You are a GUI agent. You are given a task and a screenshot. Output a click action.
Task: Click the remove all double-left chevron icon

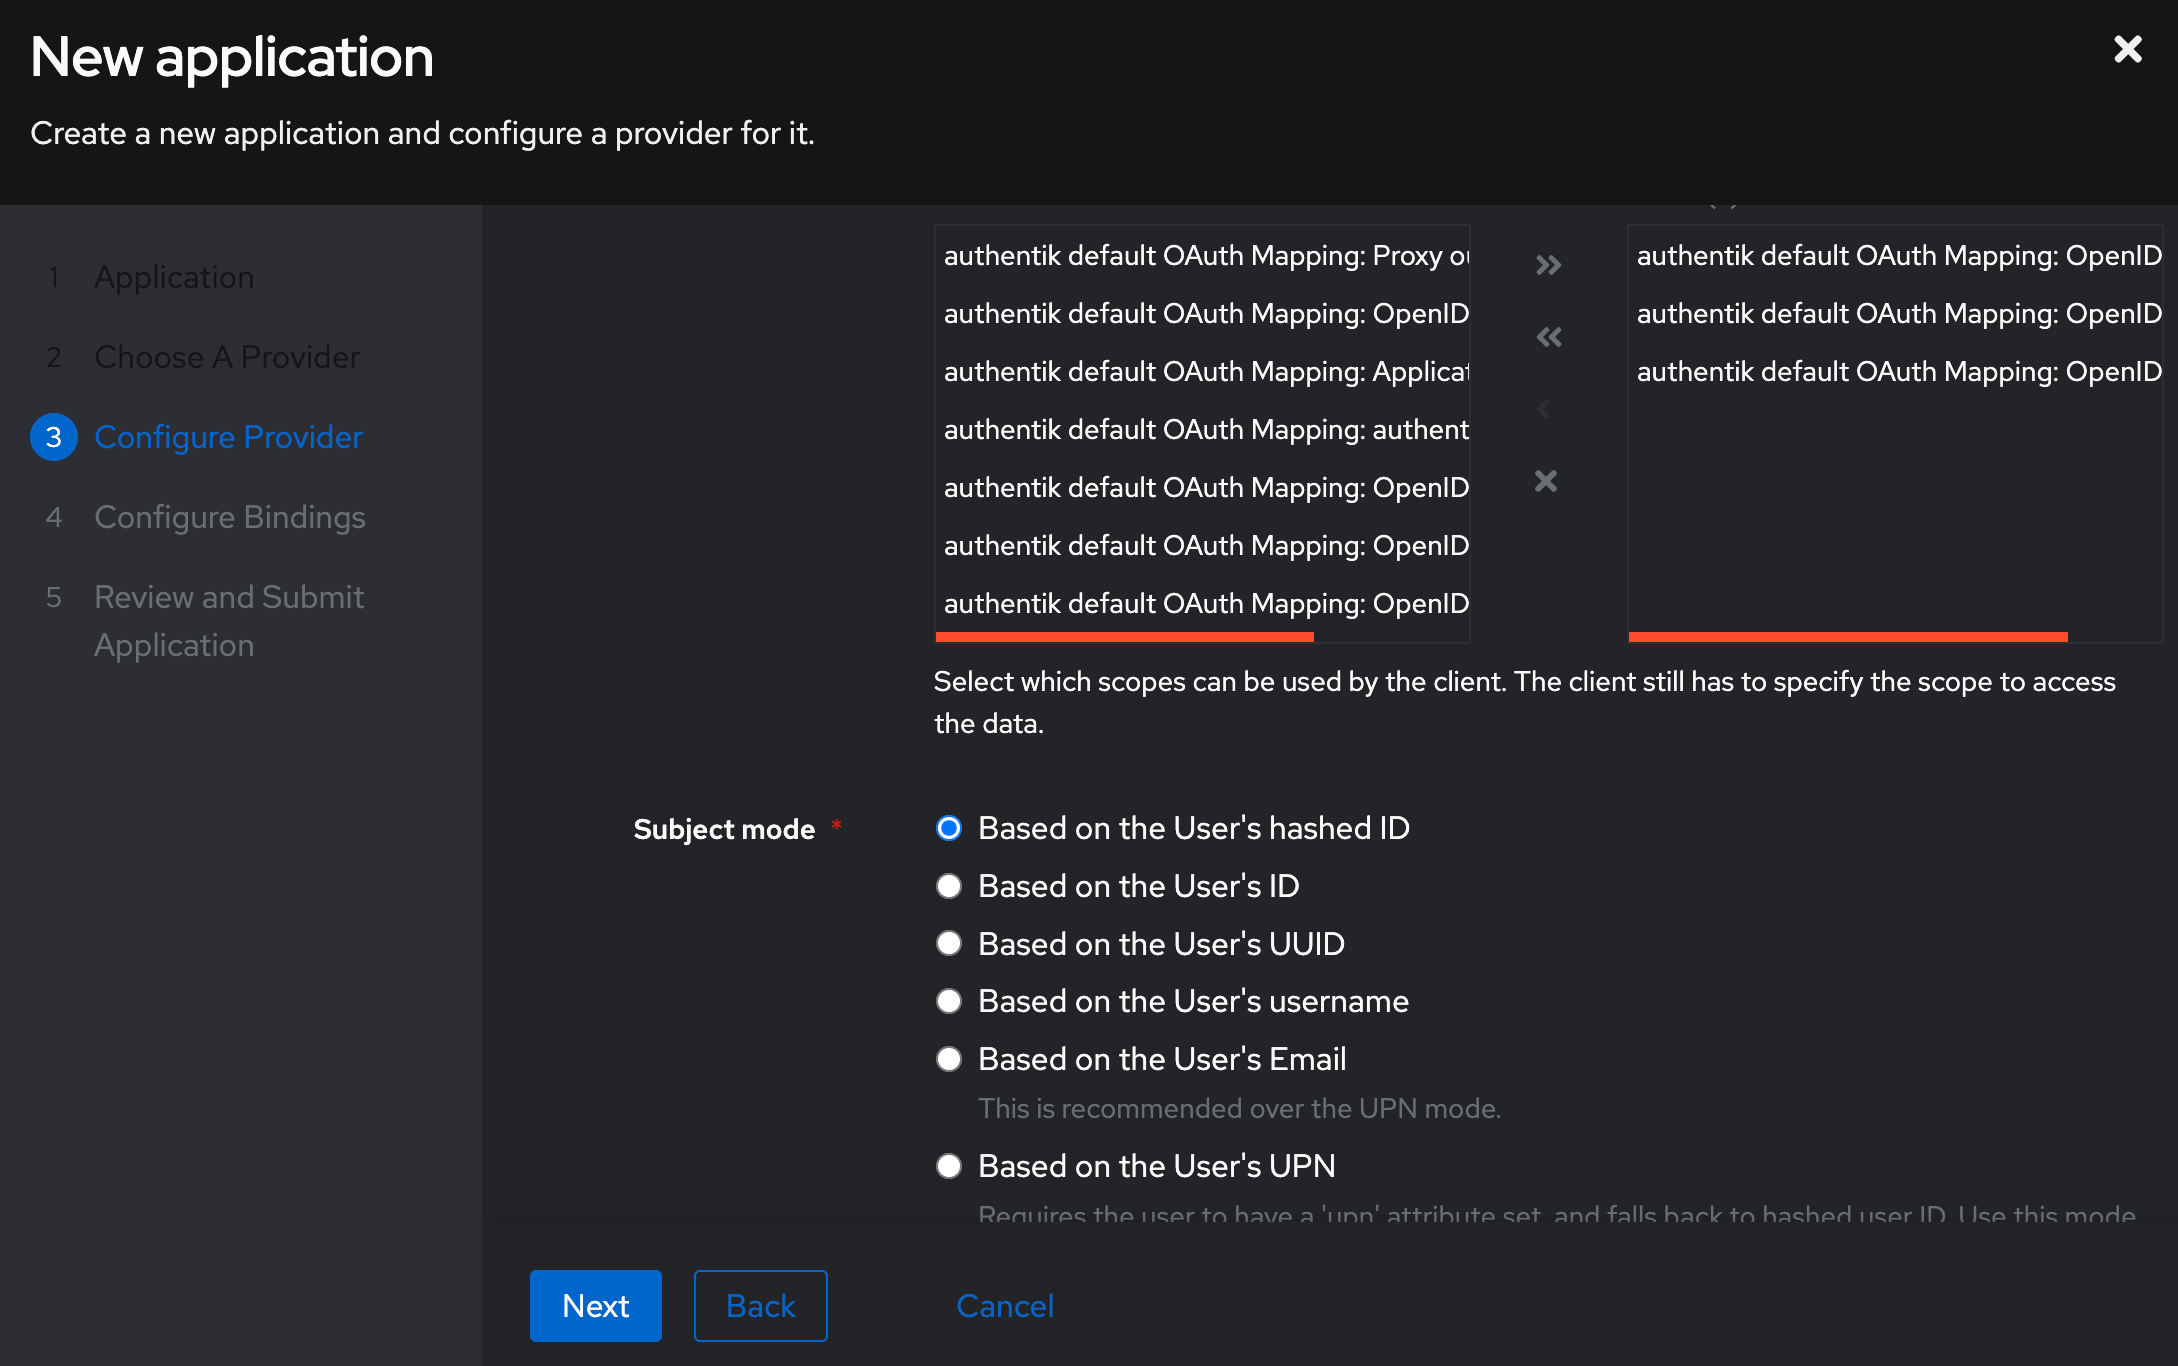(x=1548, y=337)
